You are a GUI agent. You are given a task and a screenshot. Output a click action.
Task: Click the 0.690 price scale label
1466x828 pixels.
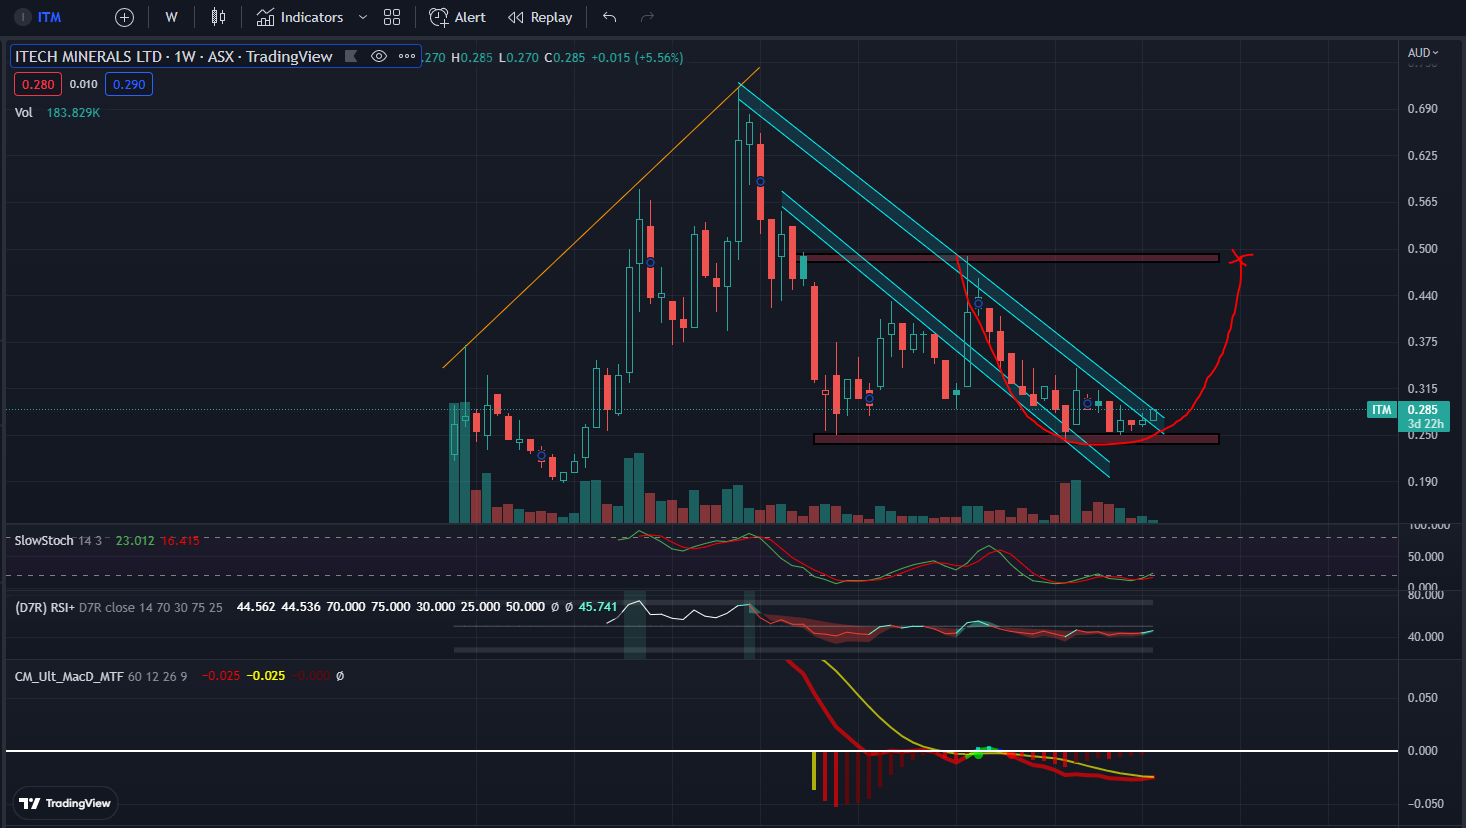pyautogui.click(x=1422, y=109)
